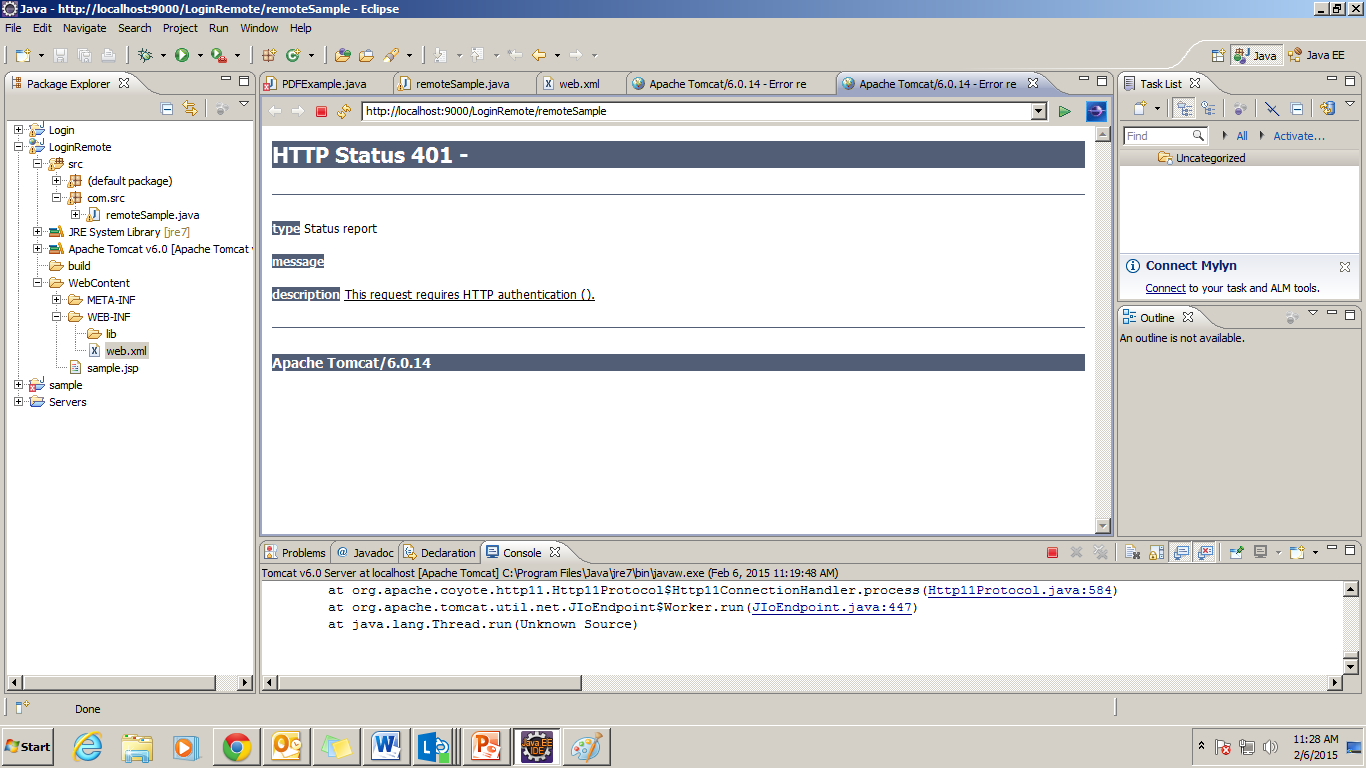Click the green Go arrow beside URL field
The image size is (1366, 768).
tap(1065, 111)
